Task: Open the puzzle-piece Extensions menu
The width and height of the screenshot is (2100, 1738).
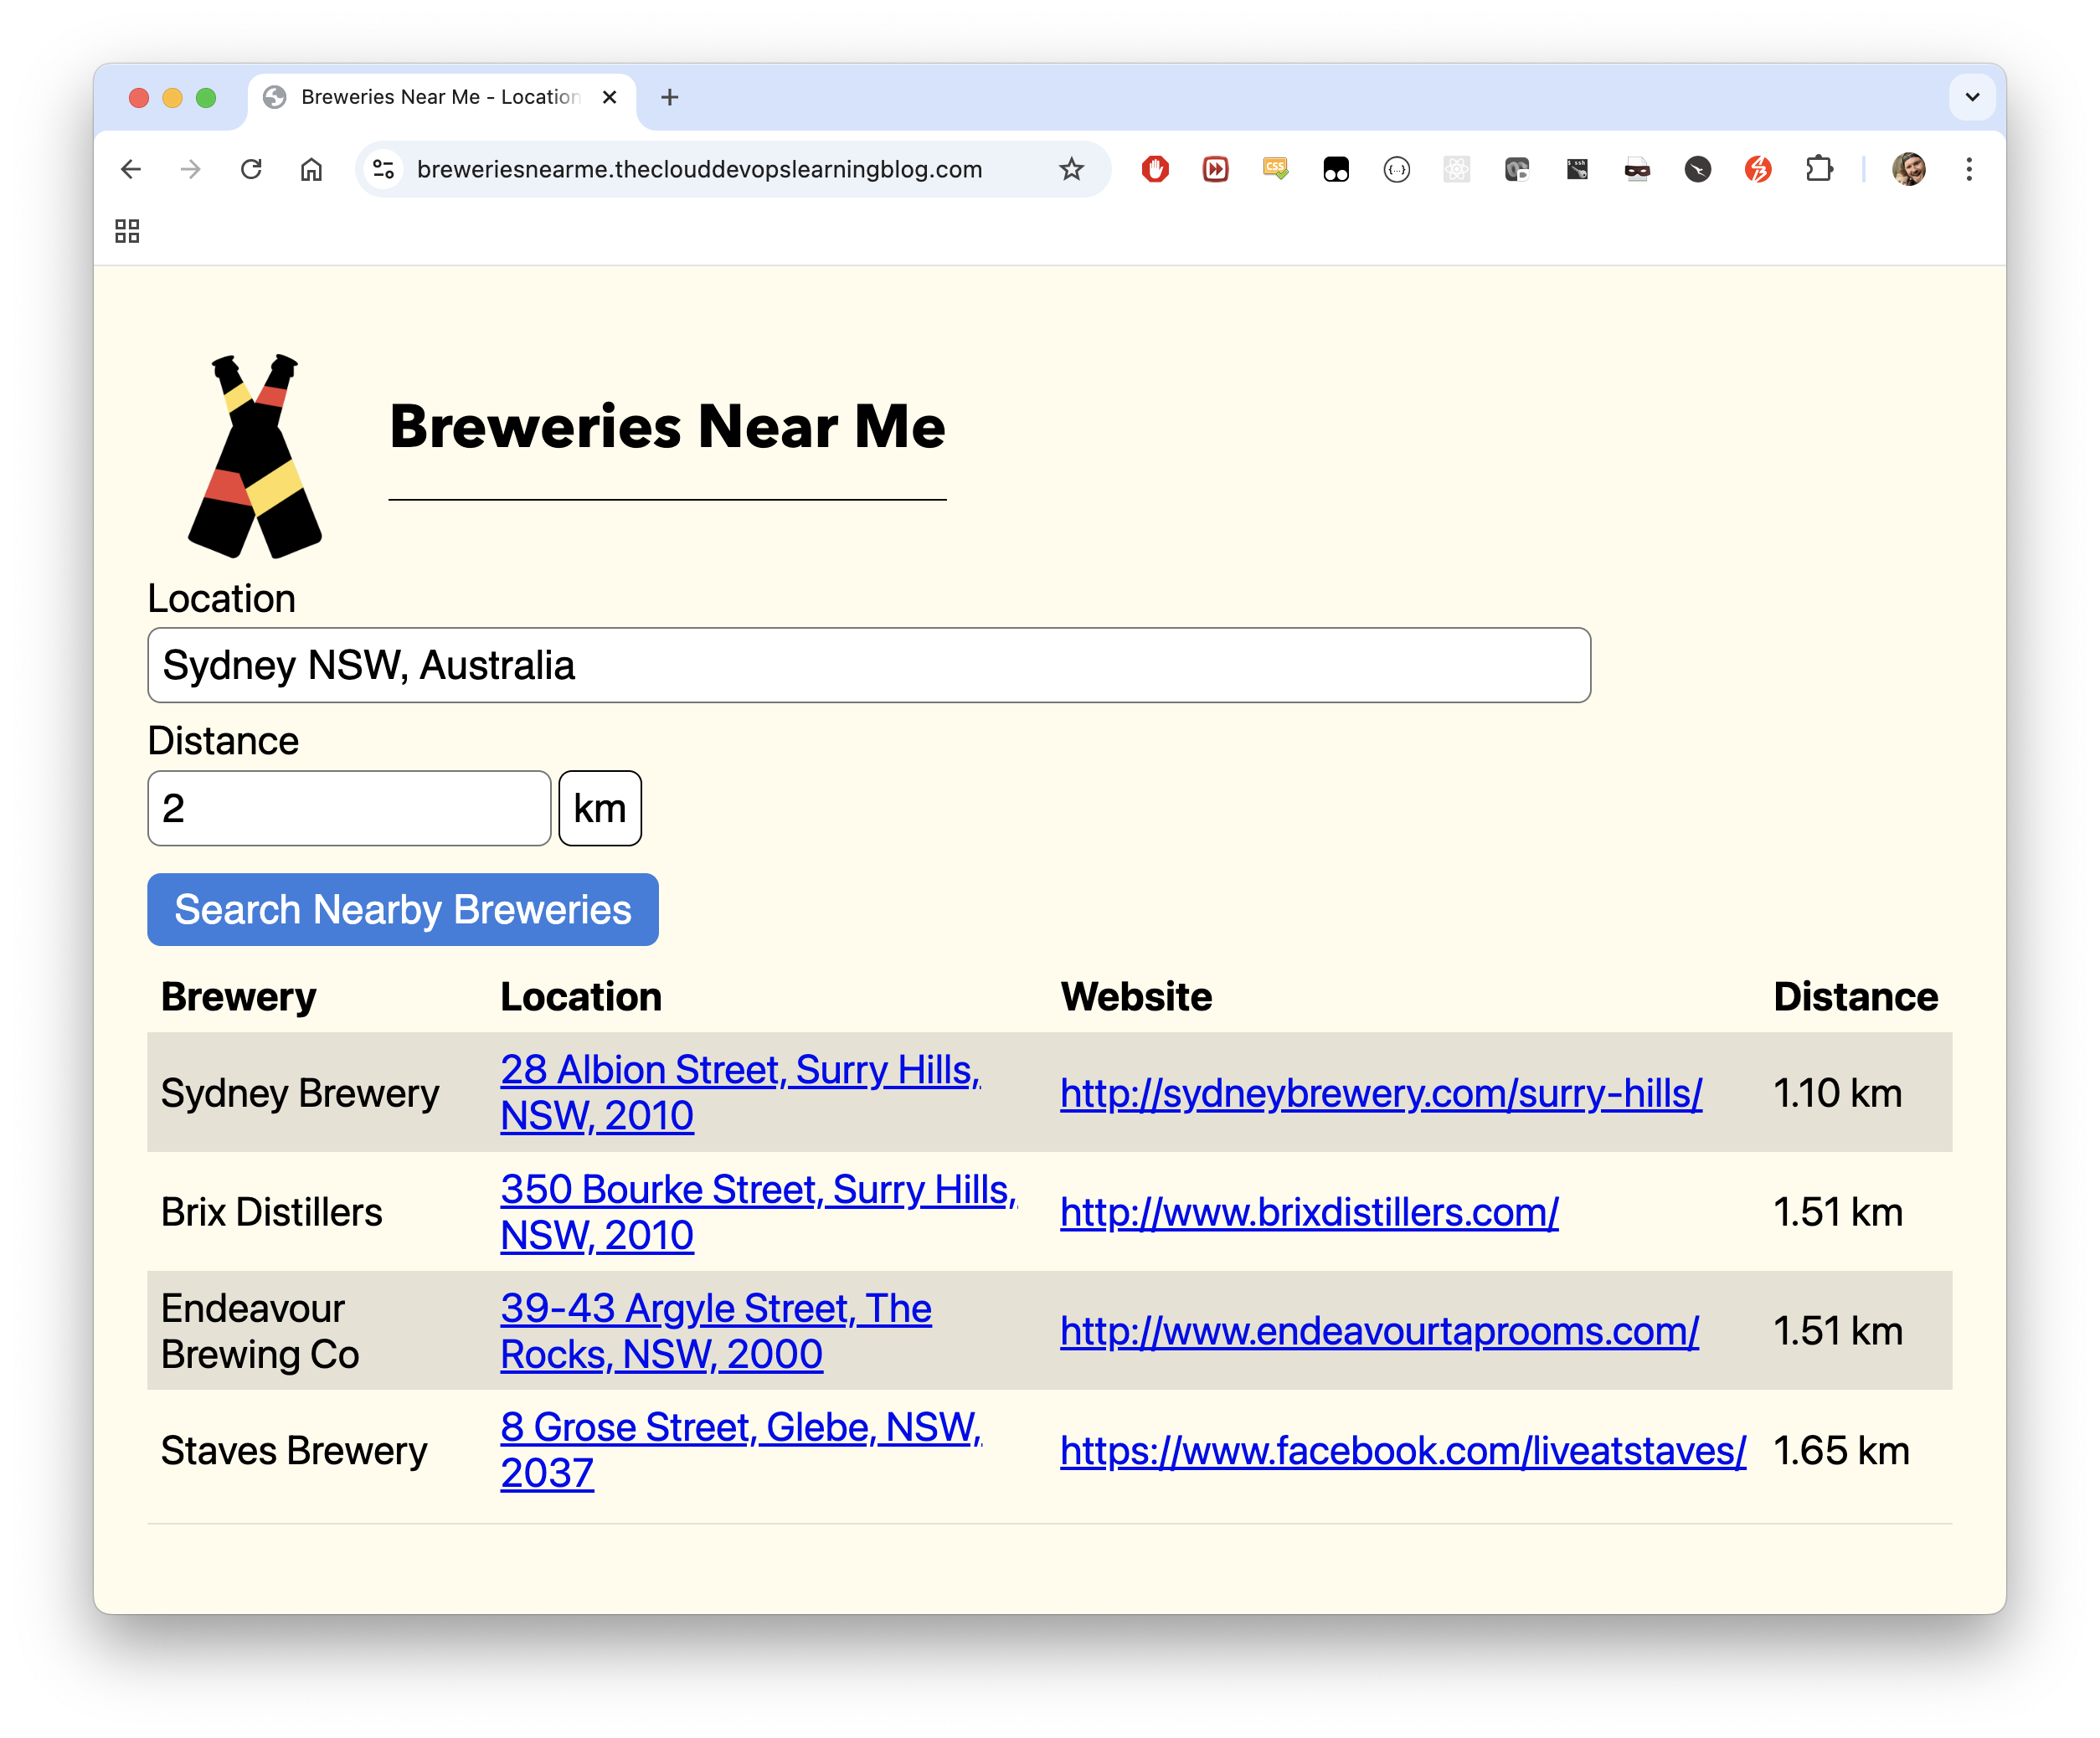Action: tap(1819, 170)
